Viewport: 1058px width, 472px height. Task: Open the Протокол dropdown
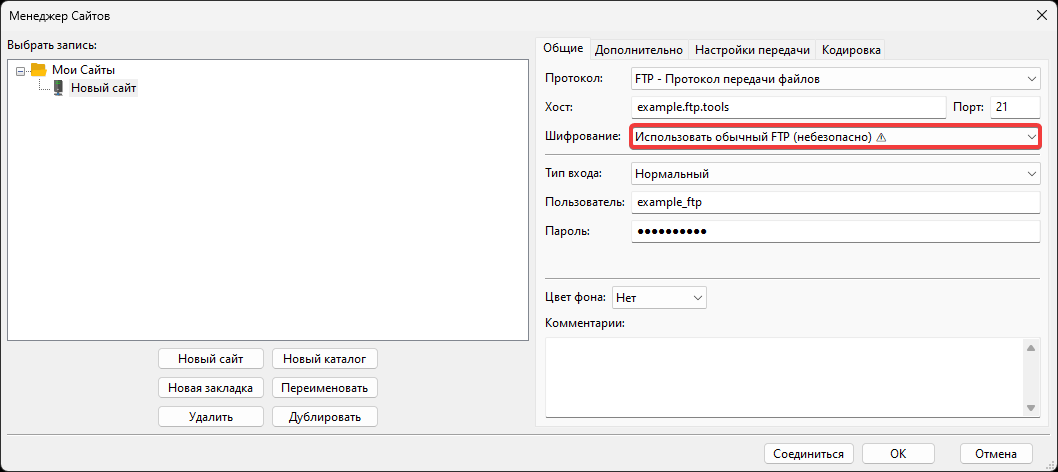[x=835, y=79]
